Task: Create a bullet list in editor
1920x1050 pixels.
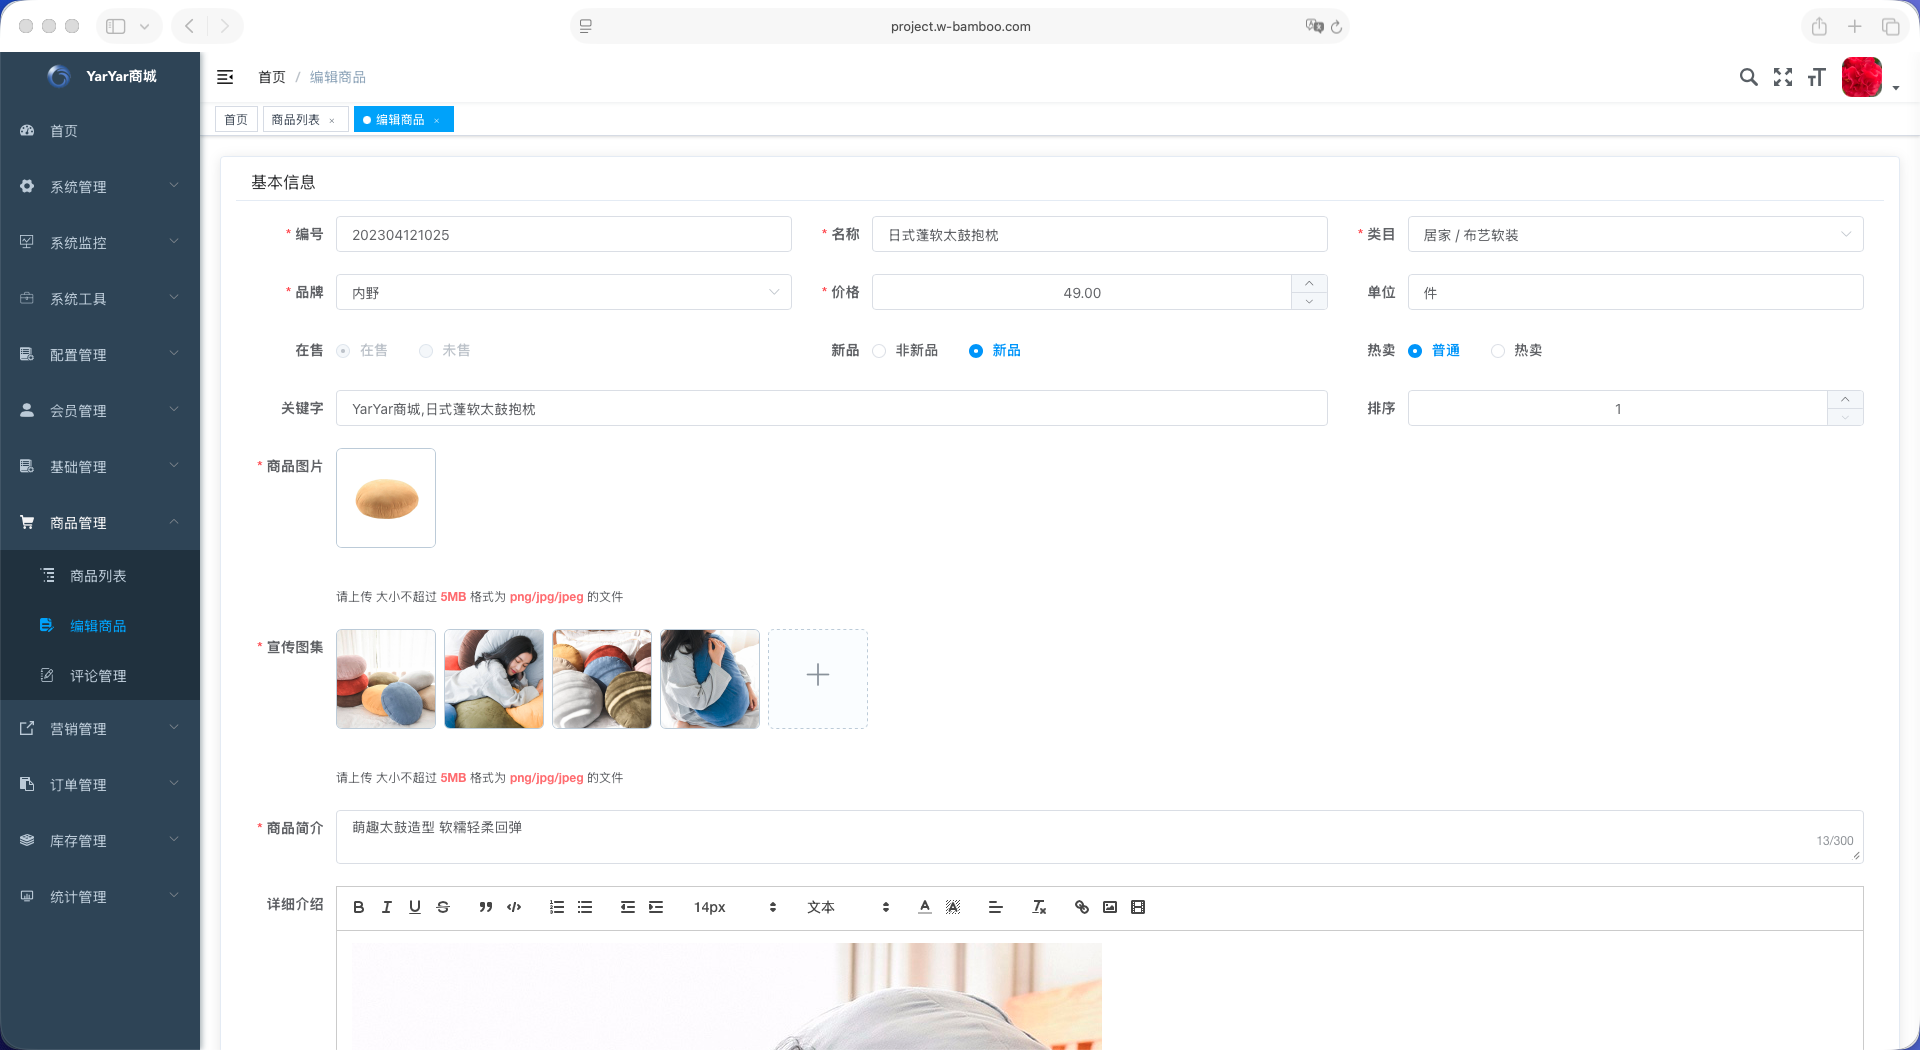Action: tap(585, 907)
